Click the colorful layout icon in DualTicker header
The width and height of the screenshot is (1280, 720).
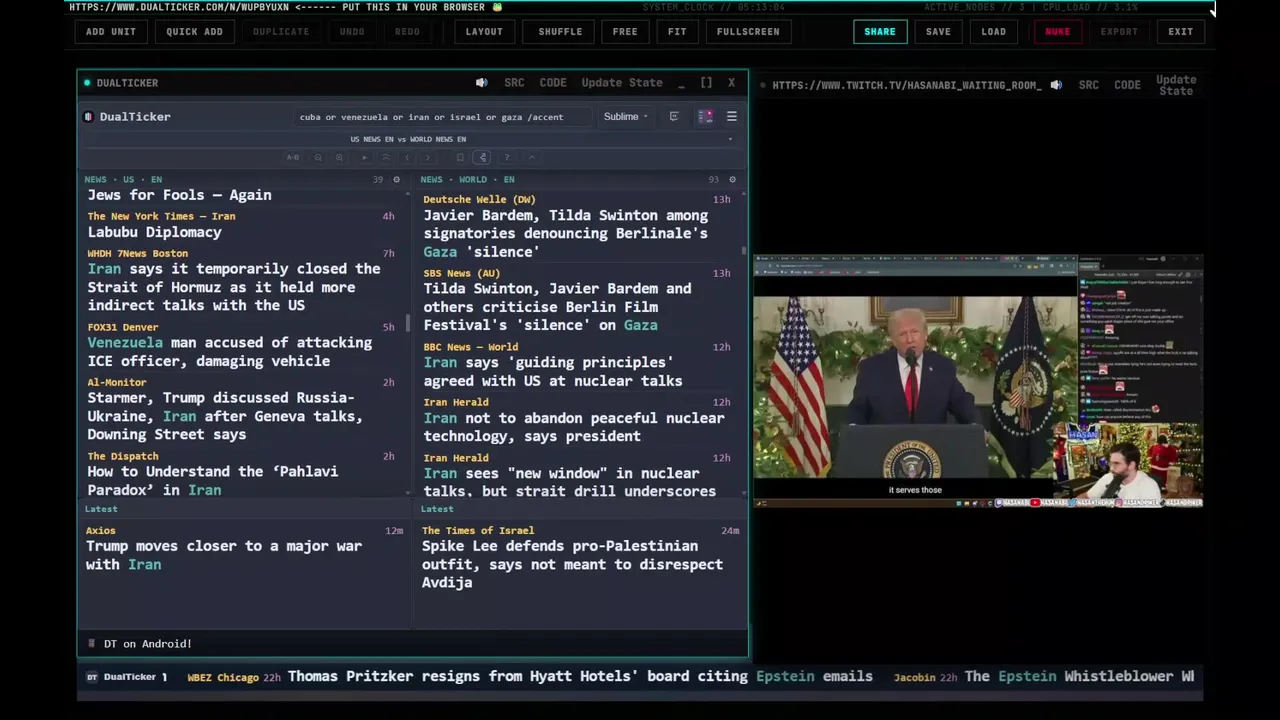[x=705, y=117]
